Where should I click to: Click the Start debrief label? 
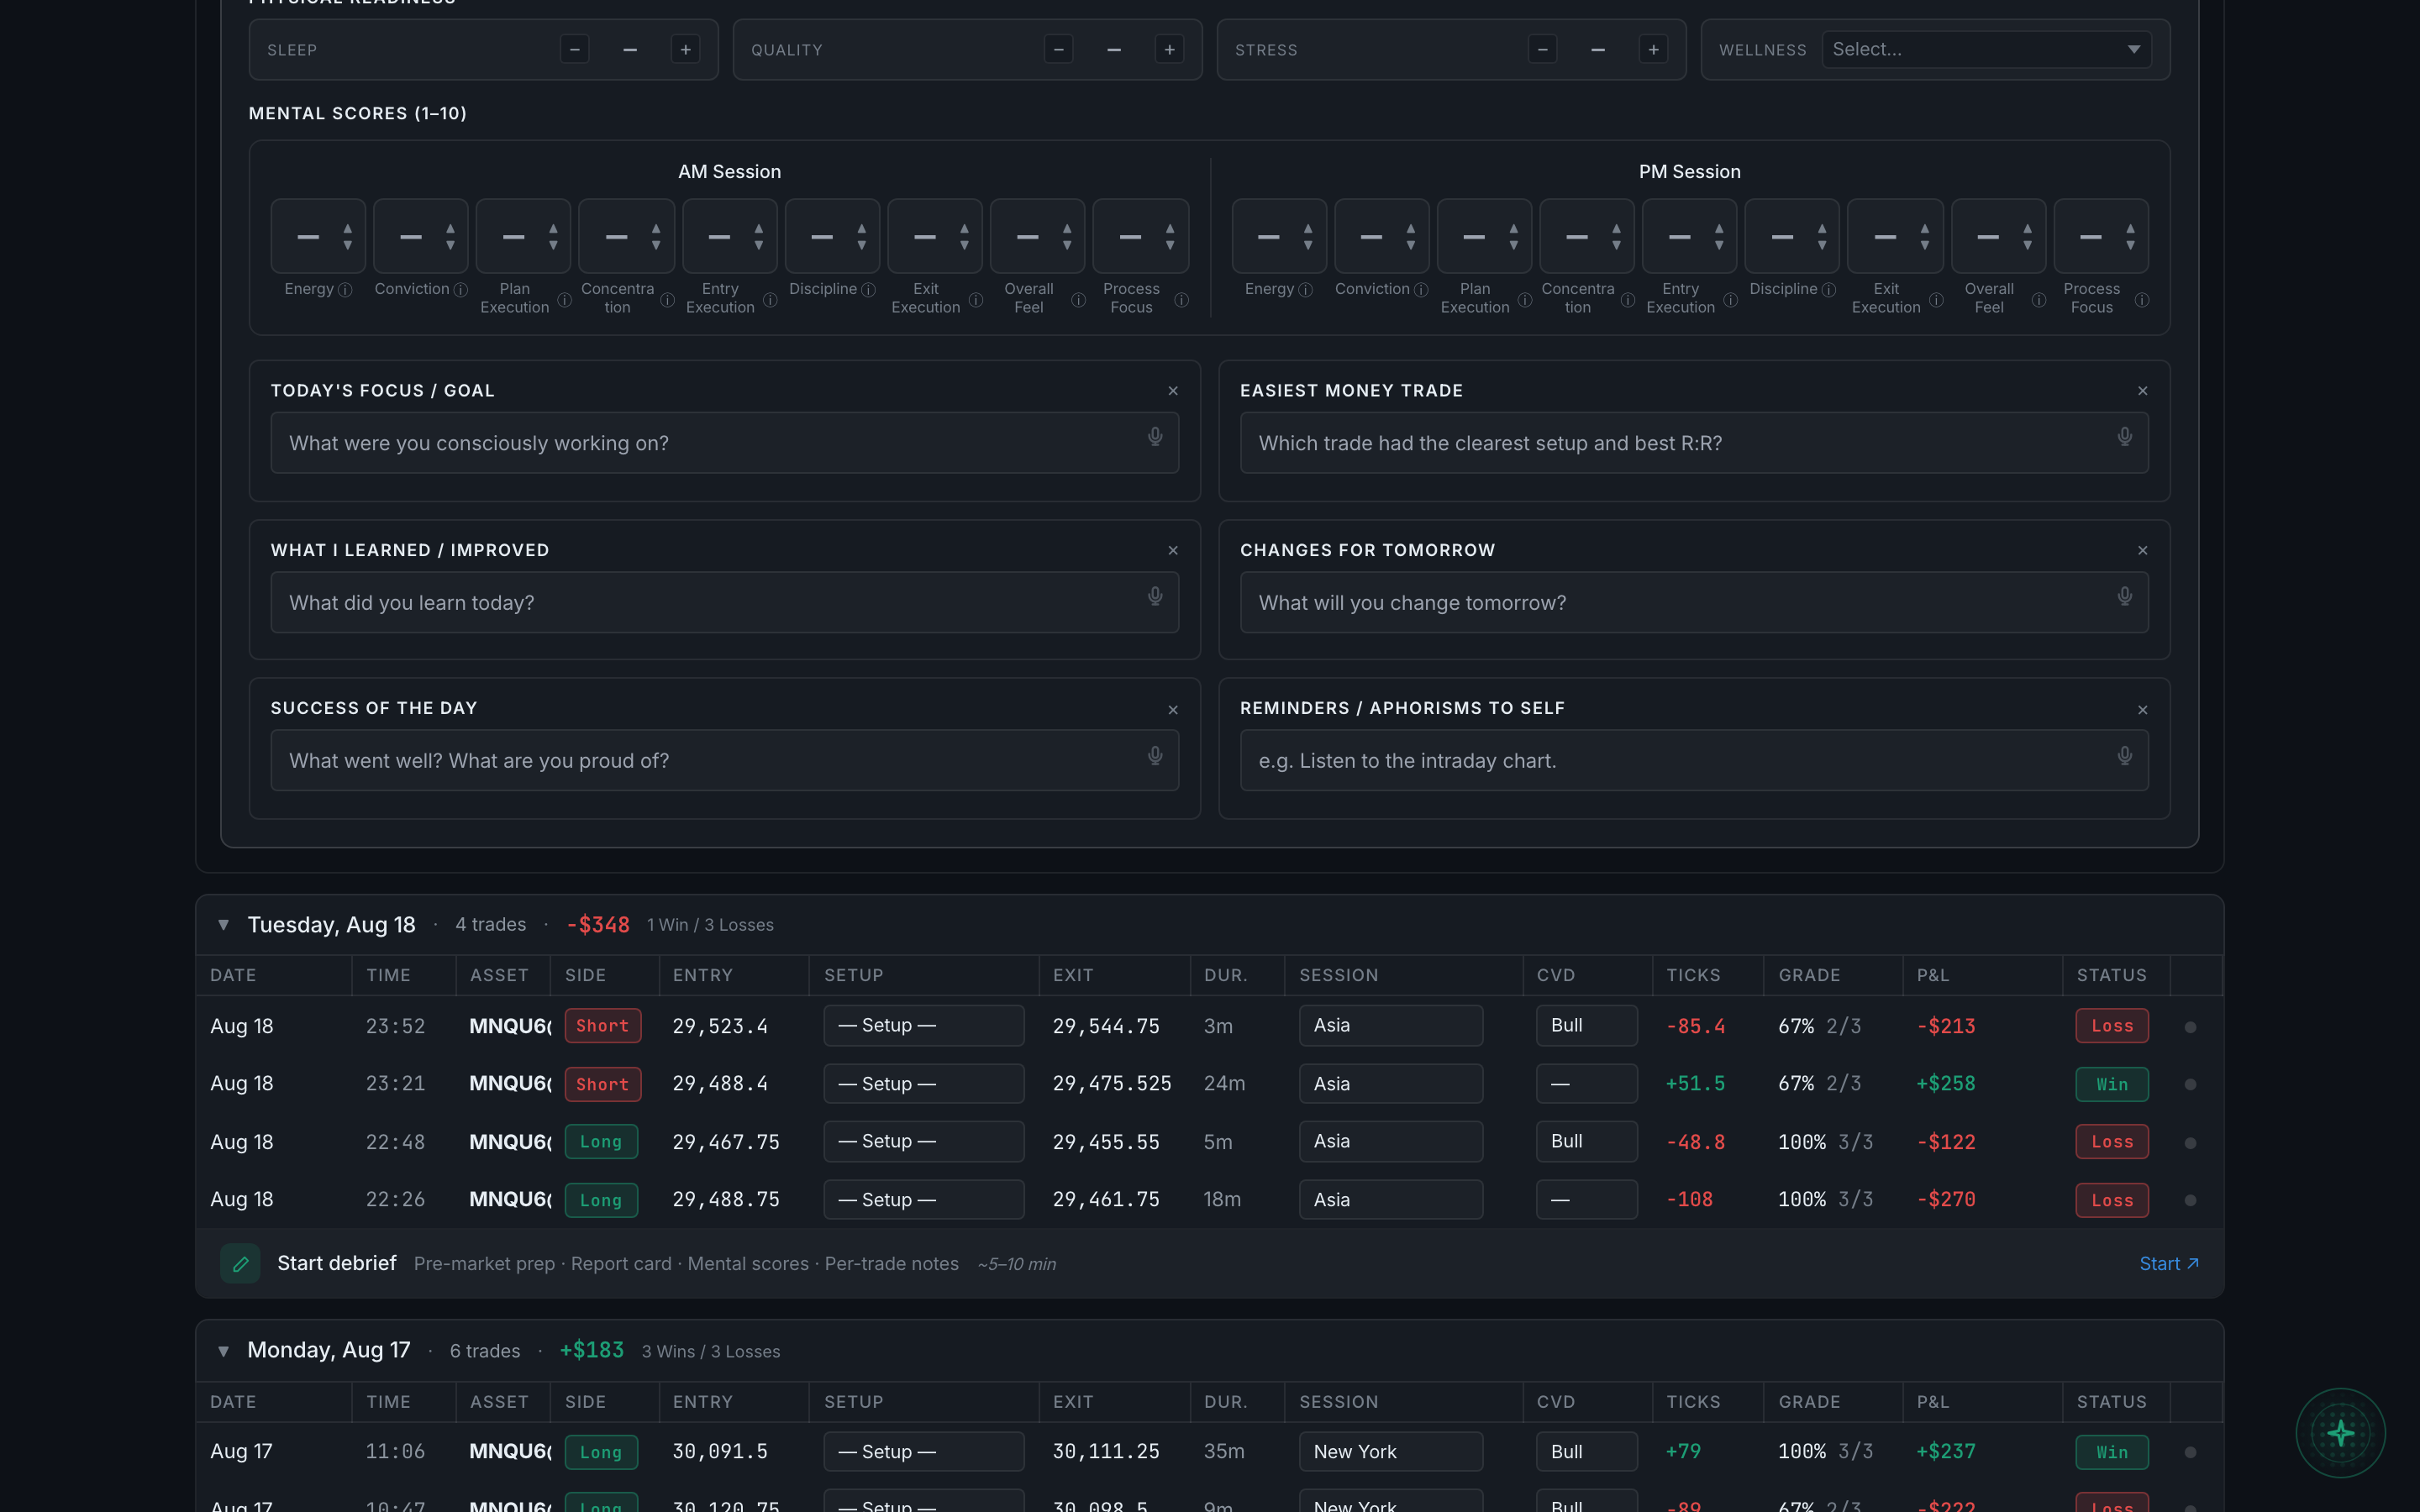click(337, 1264)
